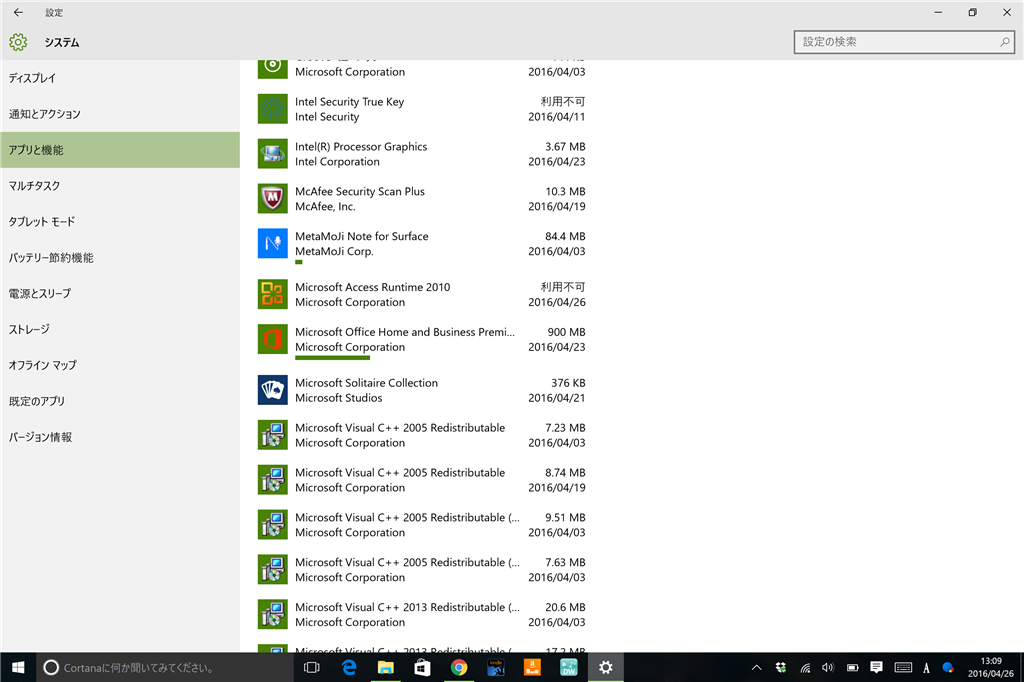Viewport: 1024px width, 682px height.
Task: Select アプリと機能 in the sidebar
Action: point(120,150)
